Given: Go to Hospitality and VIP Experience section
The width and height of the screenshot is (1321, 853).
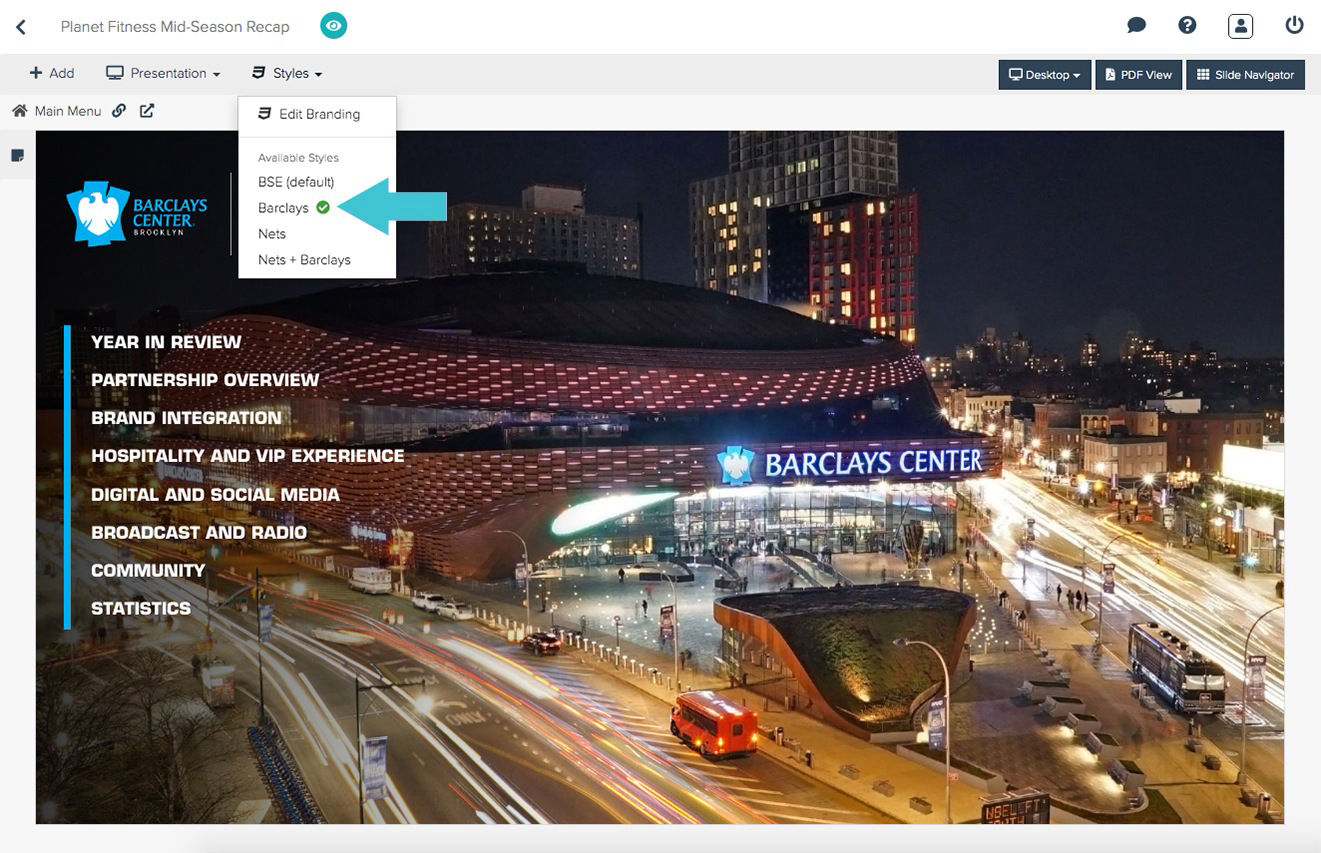Looking at the screenshot, I should coord(247,456).
